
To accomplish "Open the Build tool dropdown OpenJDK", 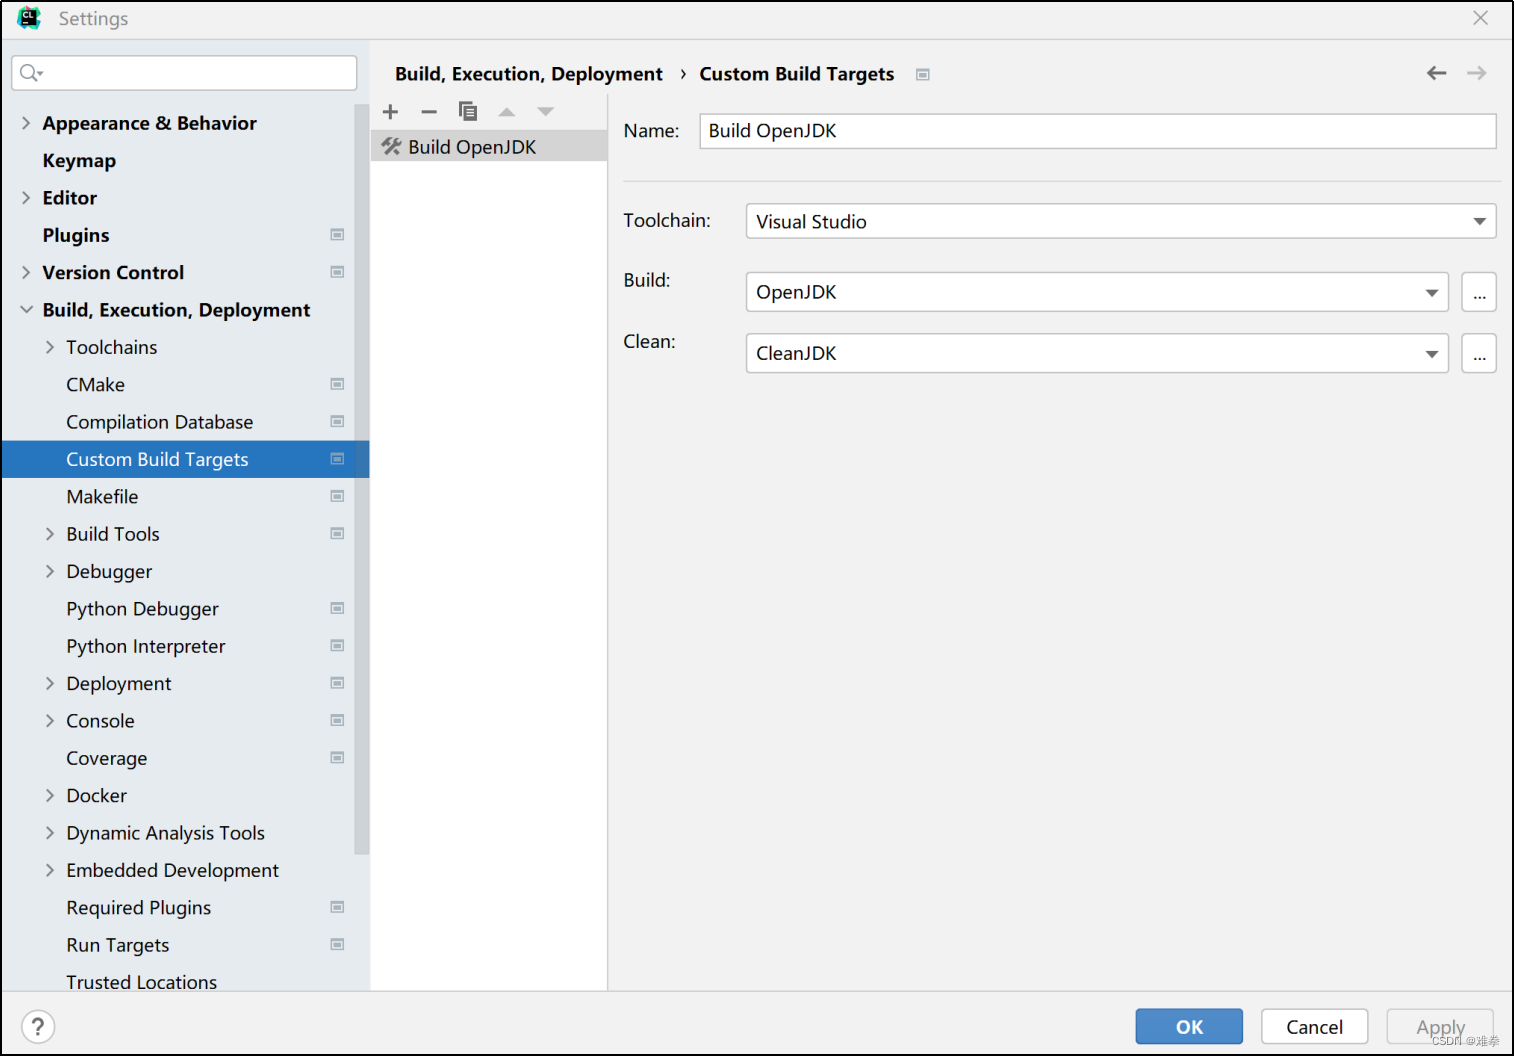I will click(1097, 293).
